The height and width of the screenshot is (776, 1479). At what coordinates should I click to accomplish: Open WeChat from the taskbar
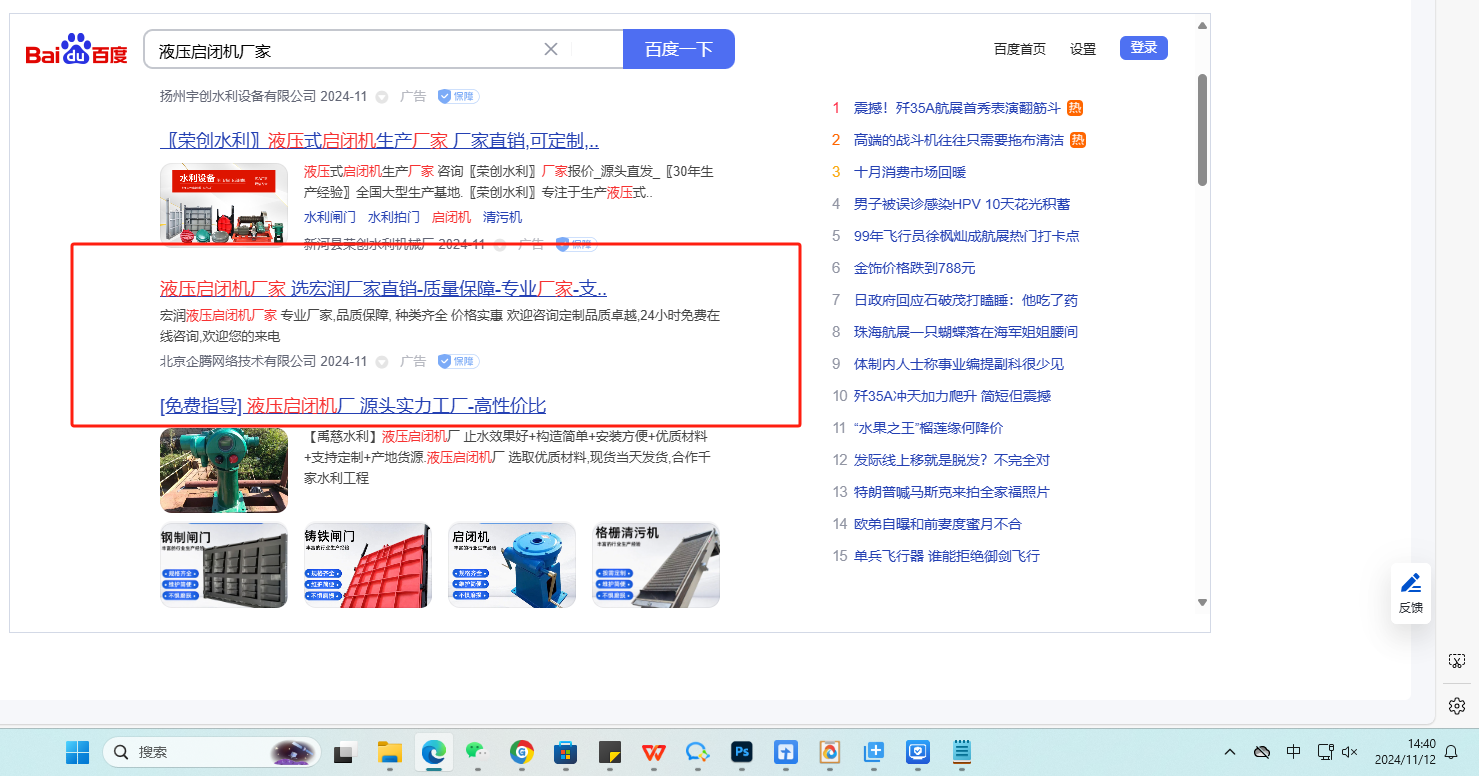[477, 752]
